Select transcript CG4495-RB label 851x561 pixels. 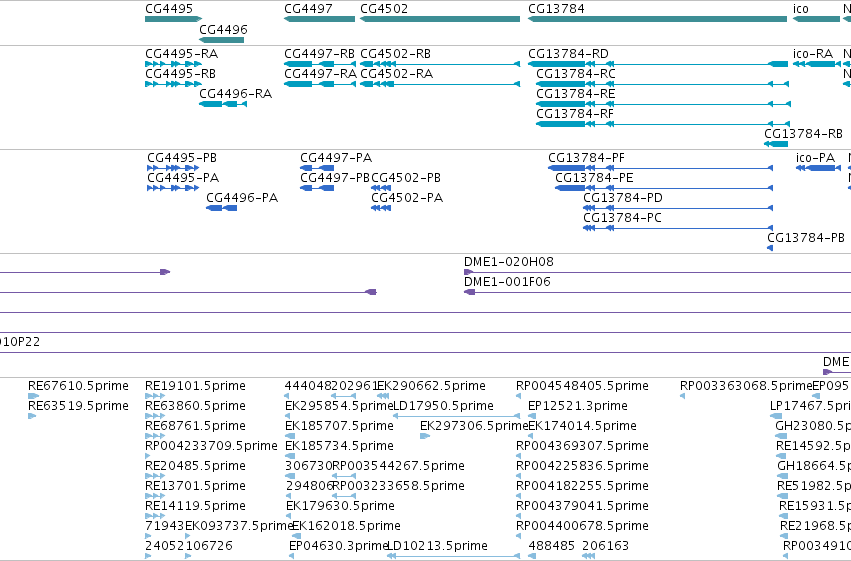tap(180, 73)
